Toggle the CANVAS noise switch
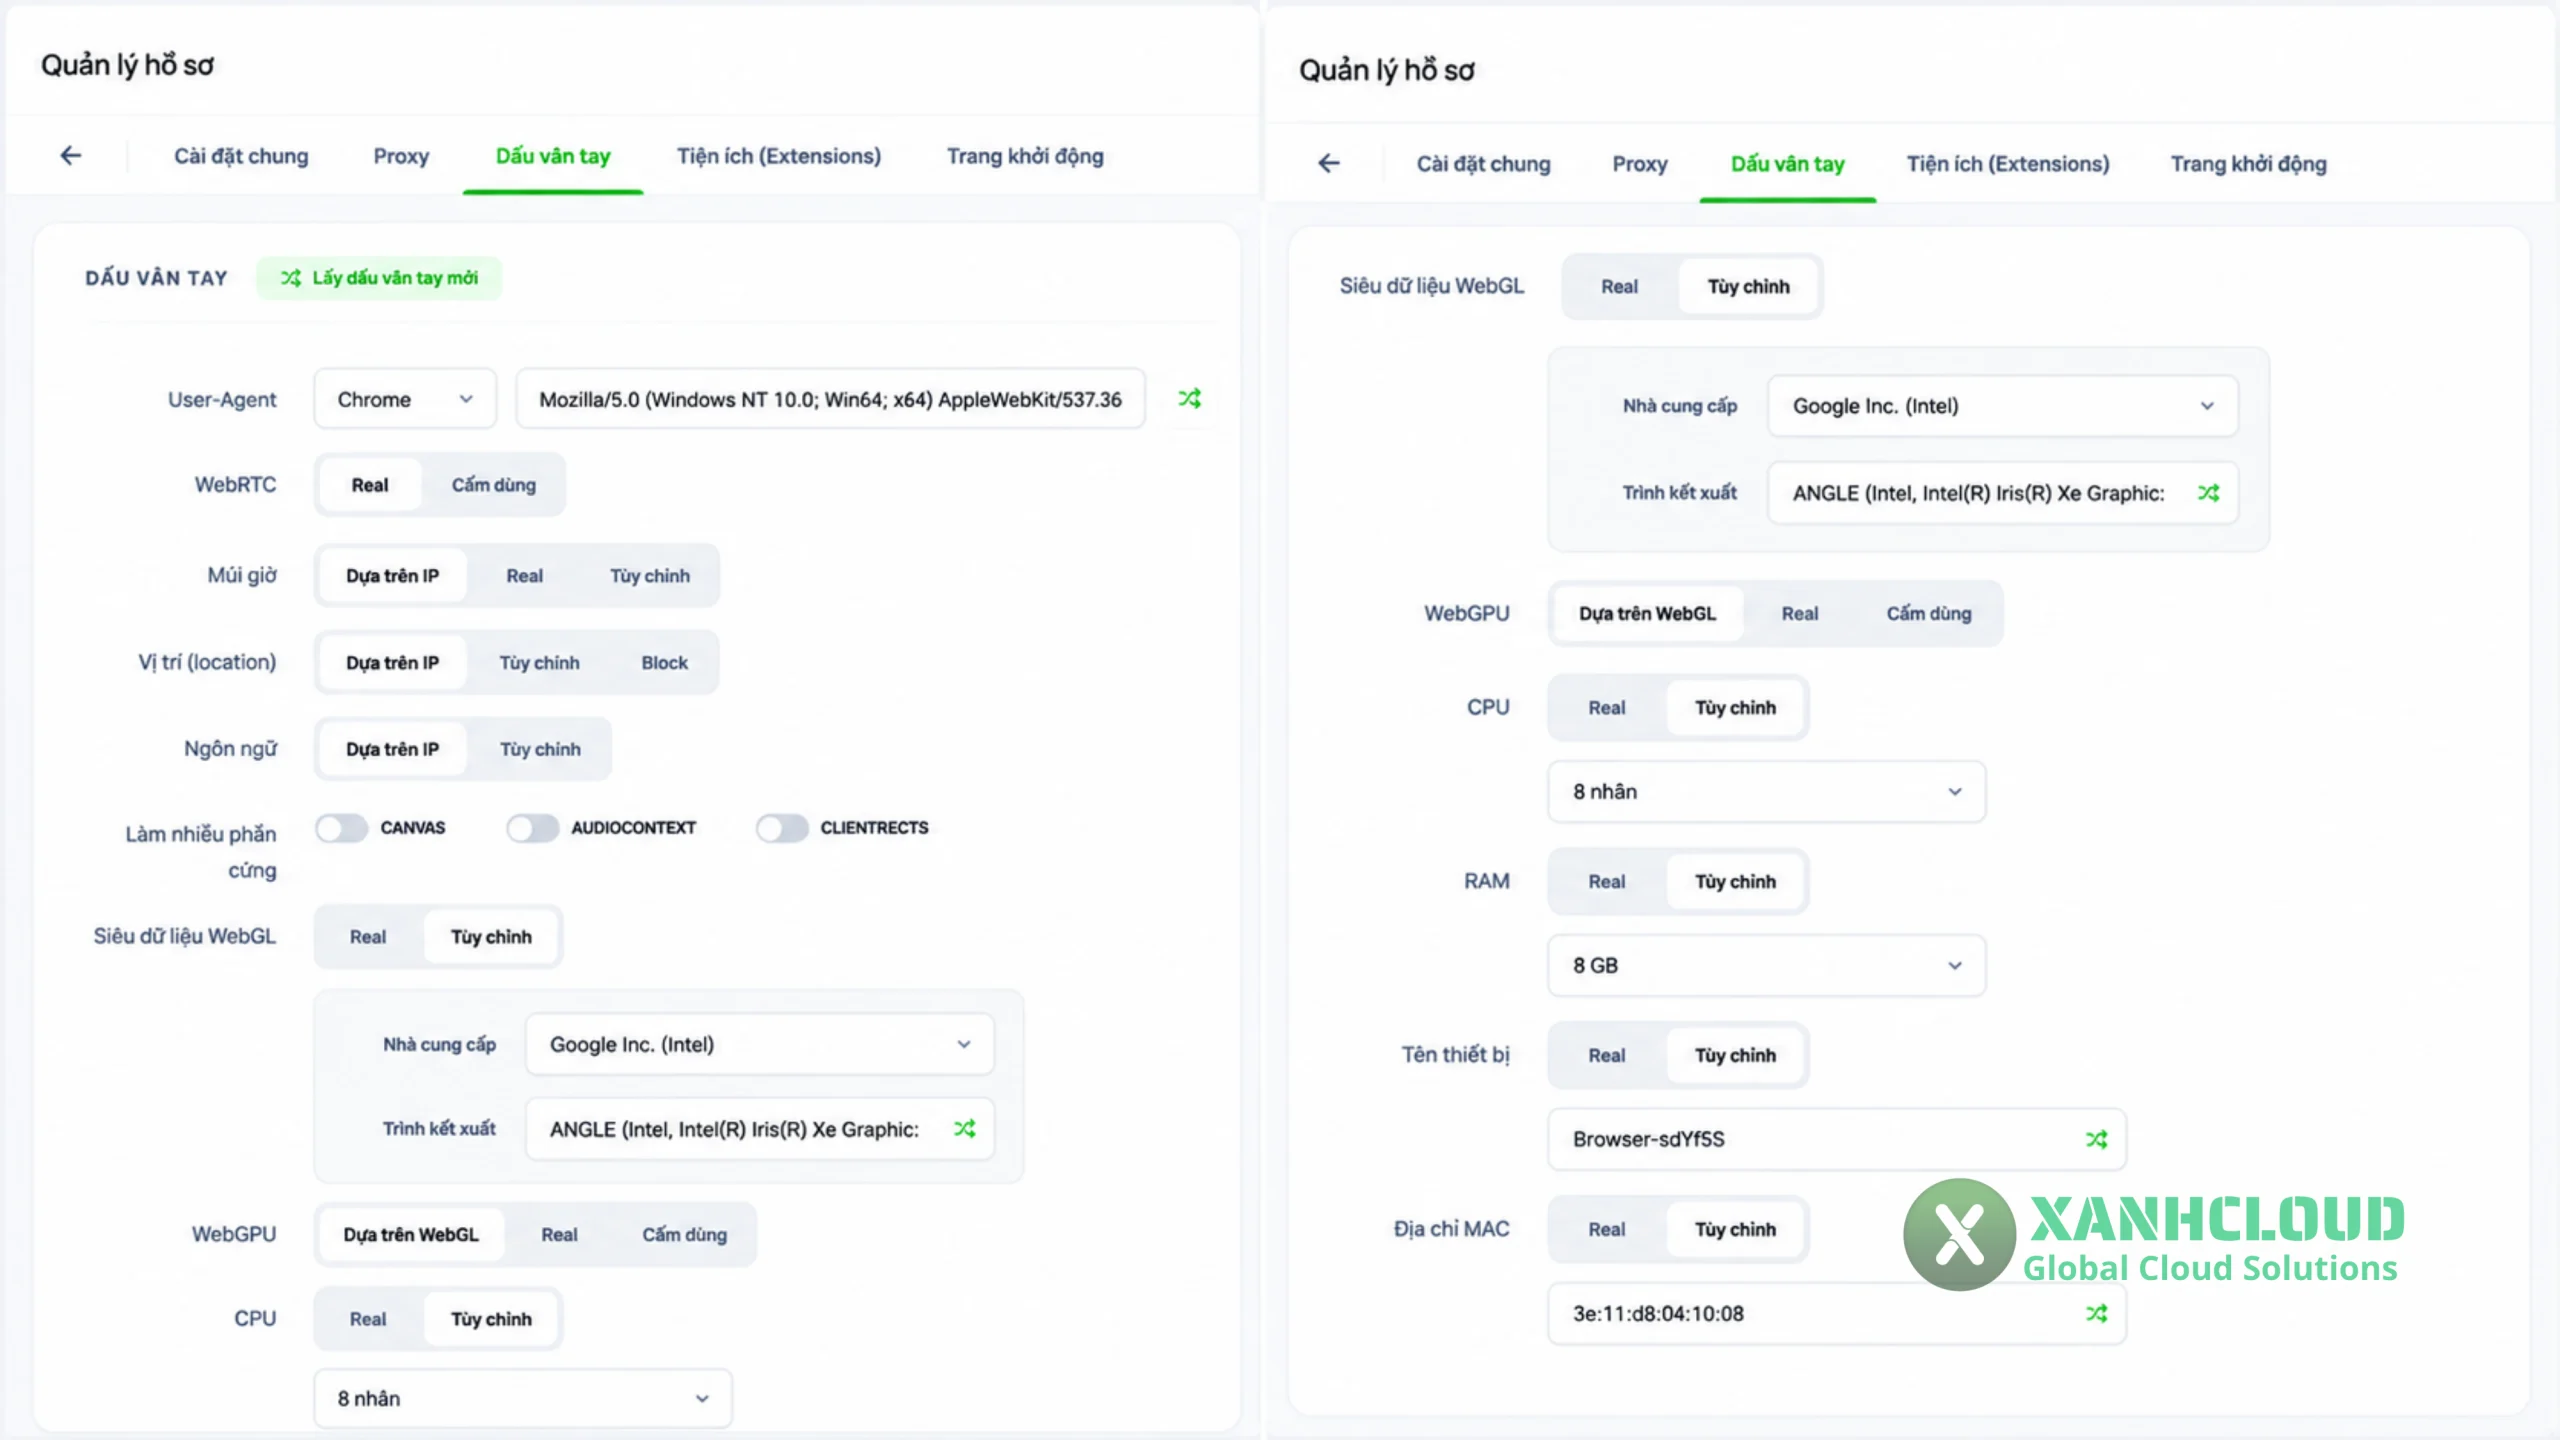Screen dimensions: 2560x1440 click(341, 828)
